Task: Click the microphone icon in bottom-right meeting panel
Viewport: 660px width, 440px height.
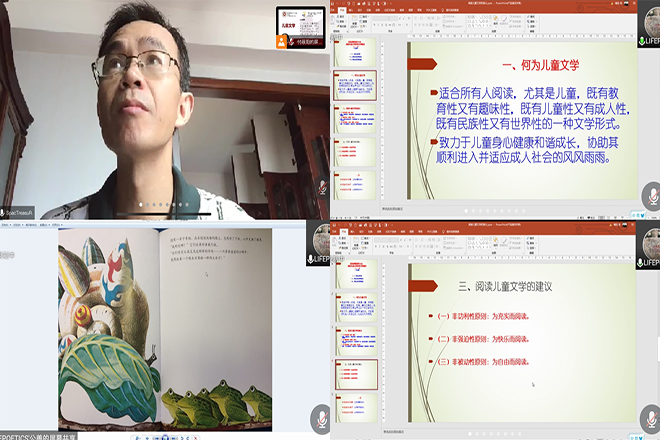Action: (x=652, y=417)
